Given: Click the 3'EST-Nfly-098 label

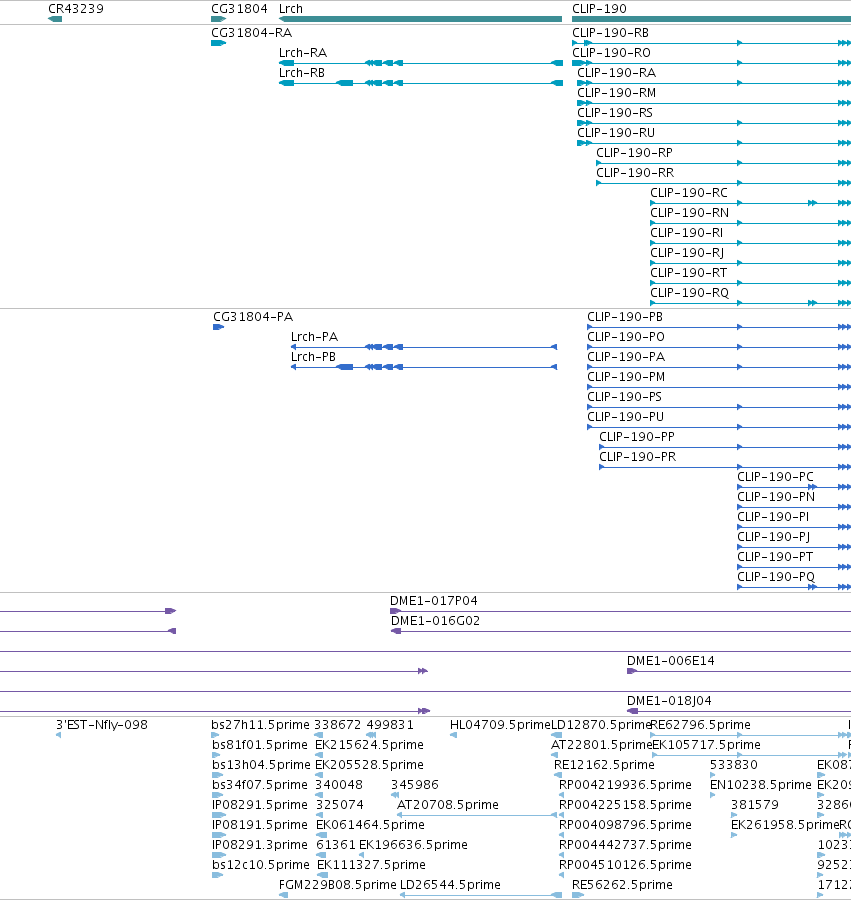Looking at the screenshot, I should click(102, 725).
